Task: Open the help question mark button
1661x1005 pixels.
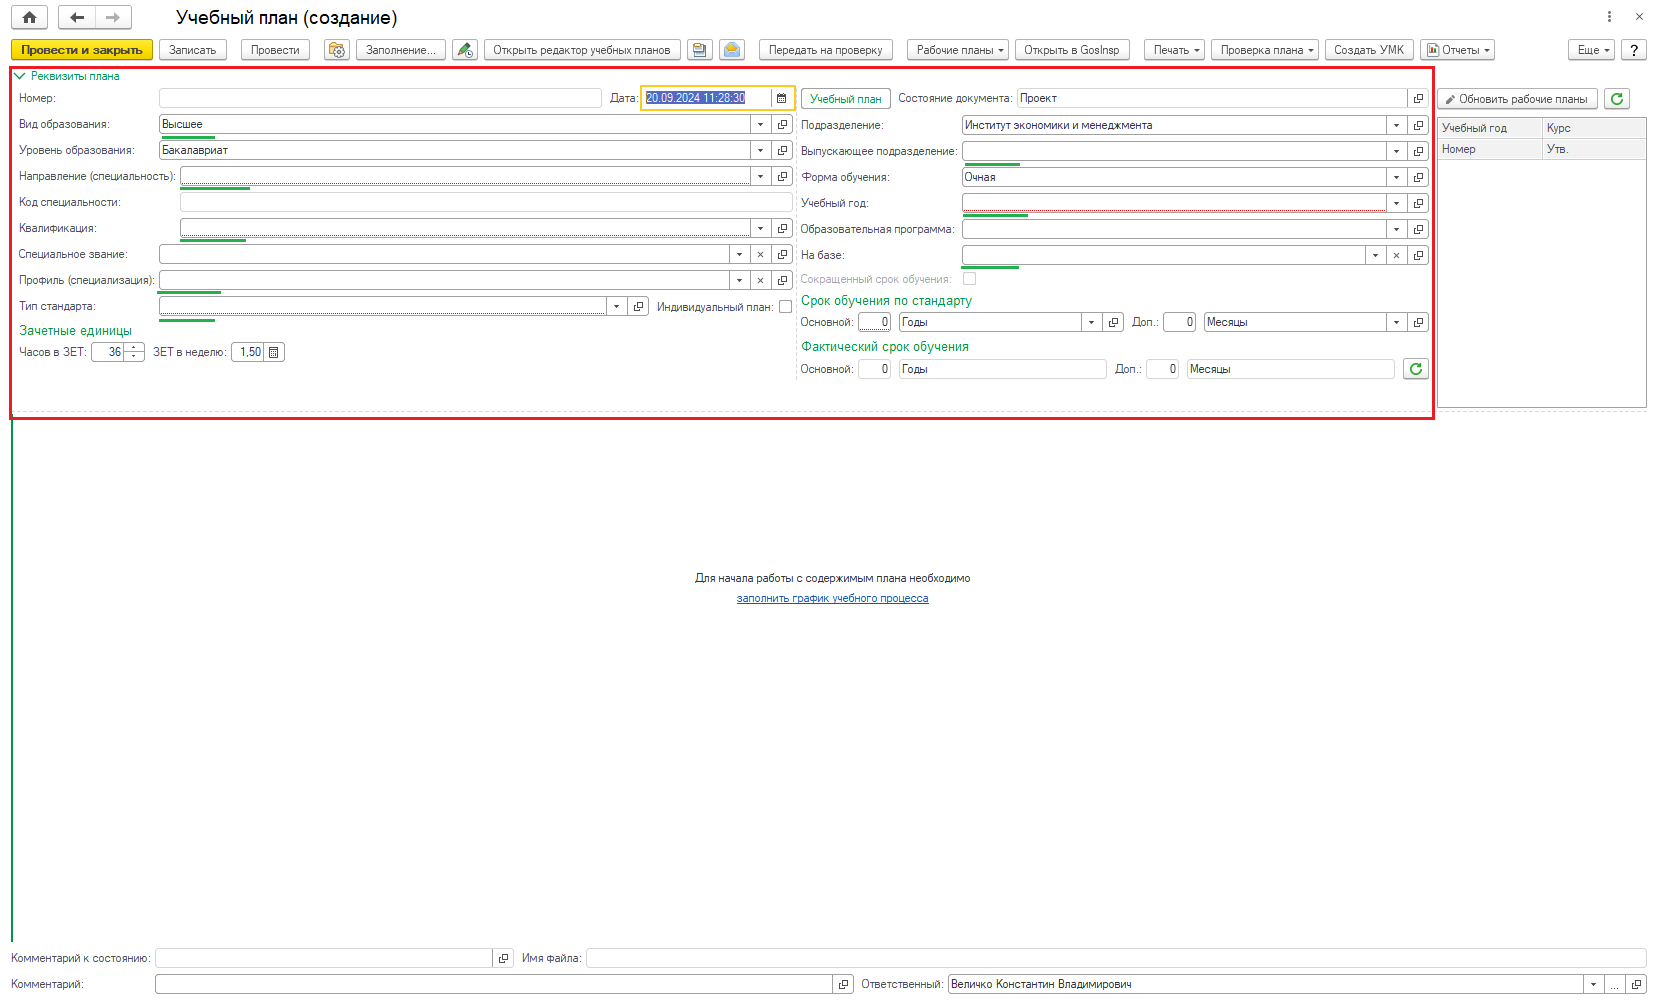Action: tap(1634, 50)
